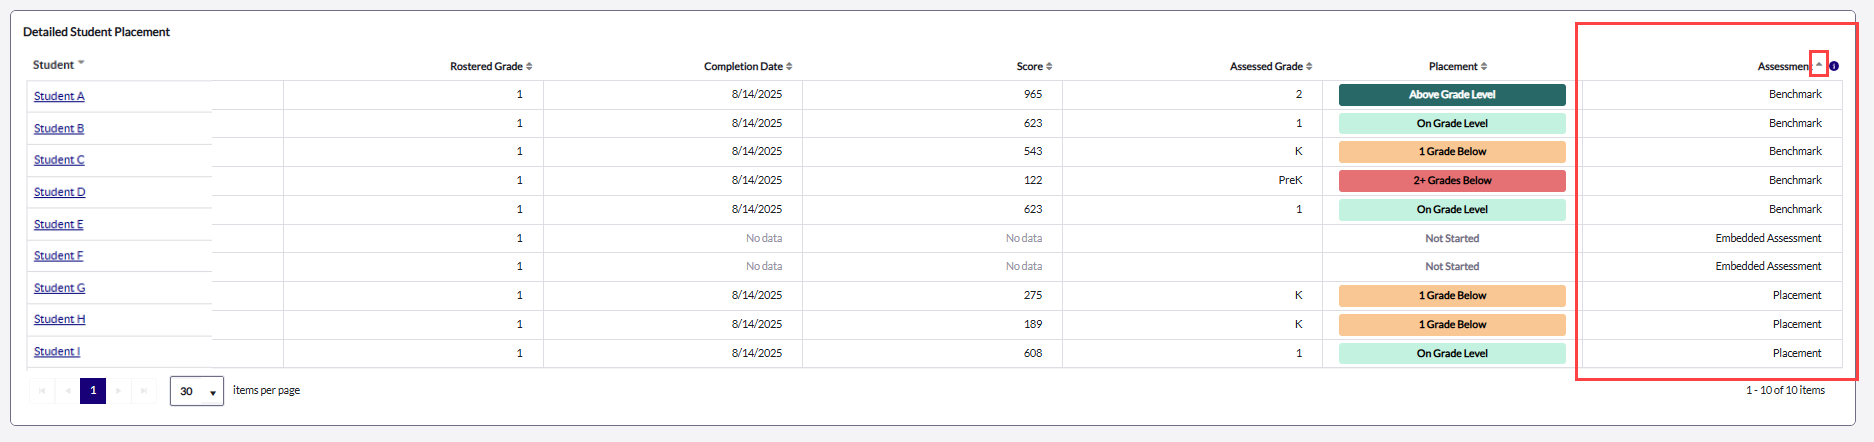Sort the Rostered Grade column
Image resolution: width=1874 pixels, height=442 pixels.
[x=529, y=67]
